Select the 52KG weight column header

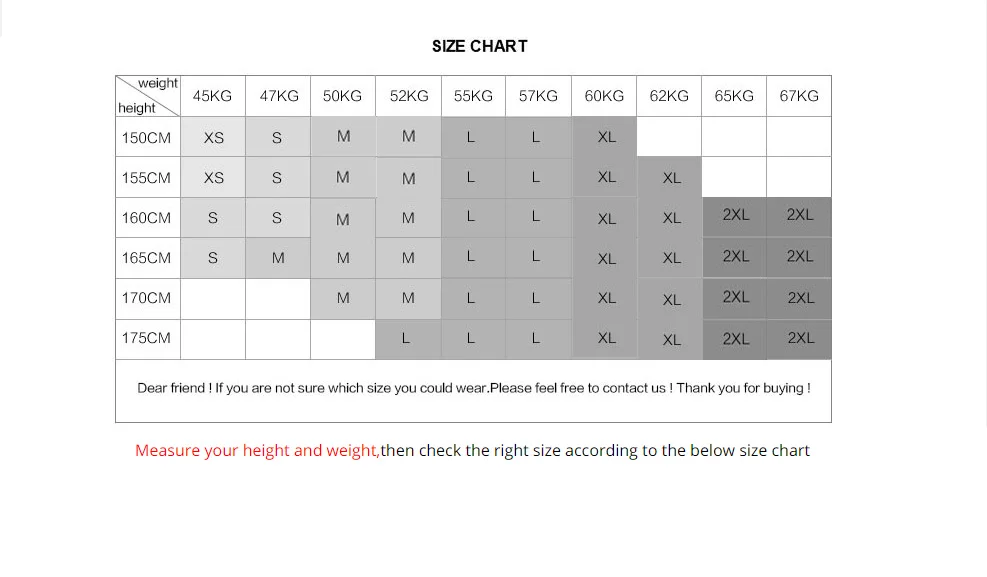(x=409, y=96)
